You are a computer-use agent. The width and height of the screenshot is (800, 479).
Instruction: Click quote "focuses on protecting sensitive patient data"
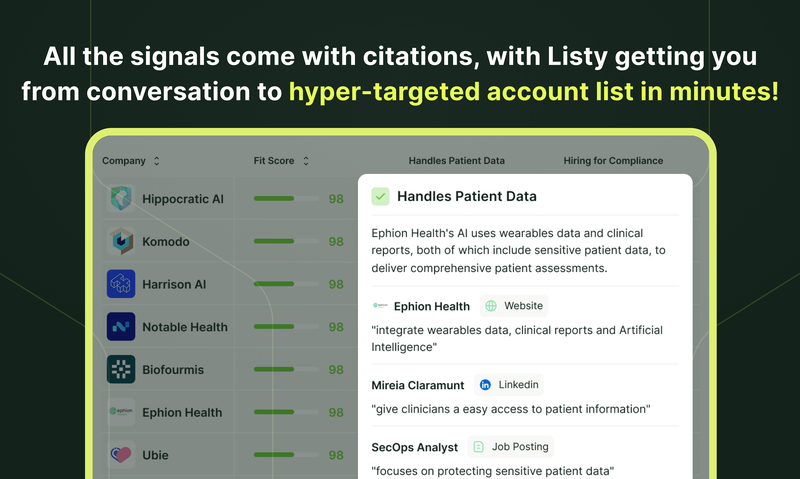[492, 471]
